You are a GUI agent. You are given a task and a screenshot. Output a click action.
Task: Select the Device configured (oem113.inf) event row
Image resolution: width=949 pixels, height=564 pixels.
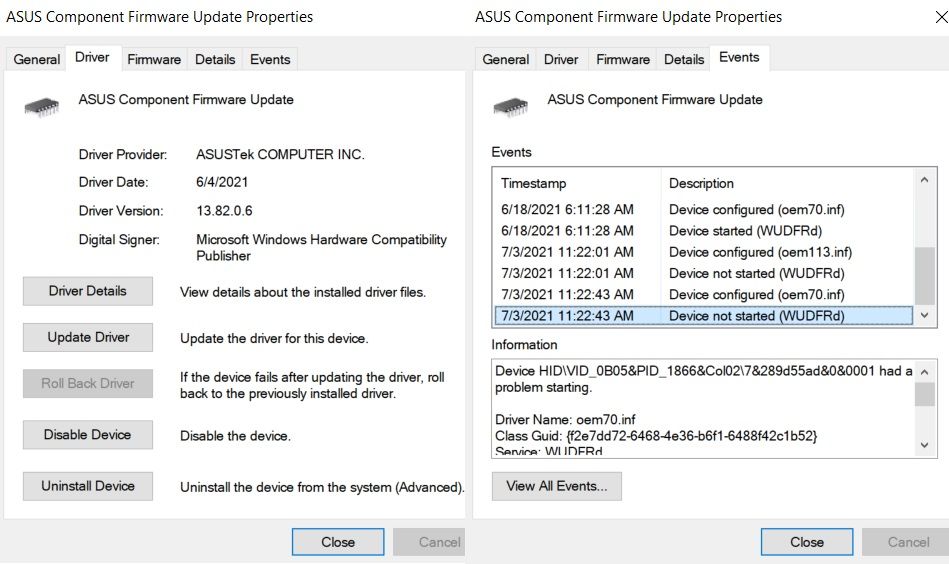704,252
